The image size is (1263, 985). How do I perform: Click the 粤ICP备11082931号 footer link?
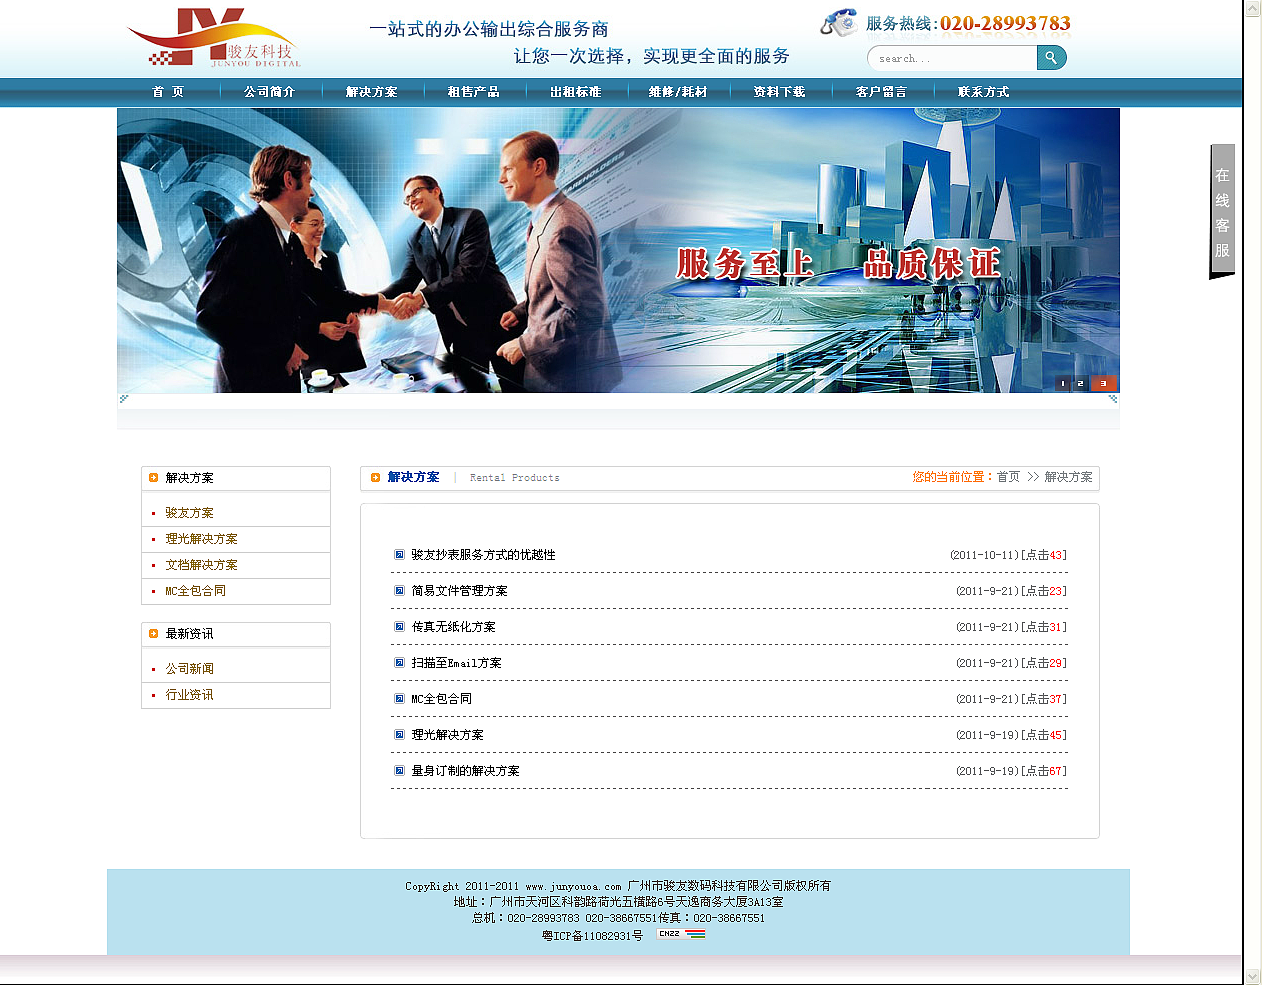pyautogui.click(x=593, y=936)
